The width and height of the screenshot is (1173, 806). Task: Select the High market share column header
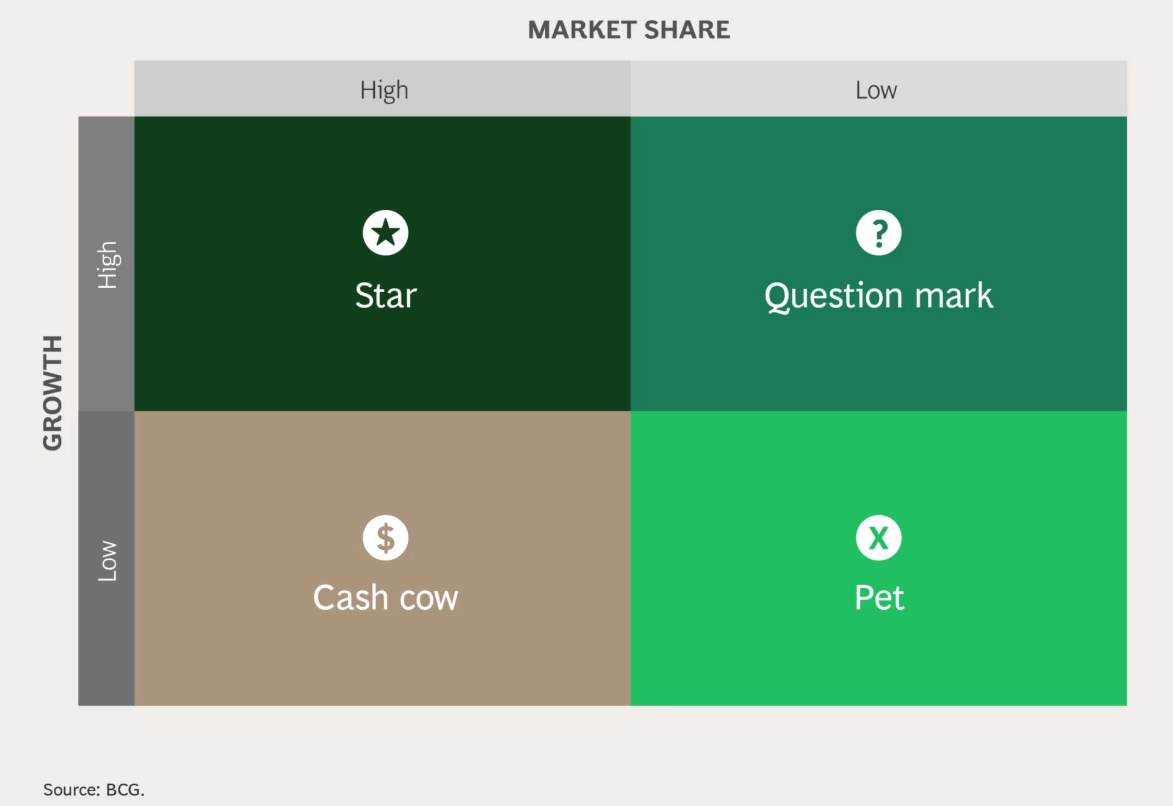click(384, 90)
